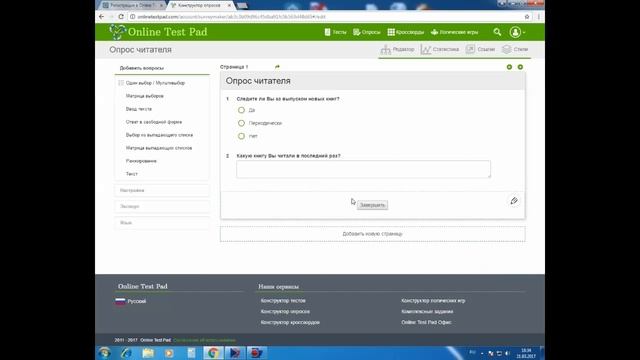Screen dimensions: 640x360
Task: Click Добавить новую страницу
Action: point(373,234)
